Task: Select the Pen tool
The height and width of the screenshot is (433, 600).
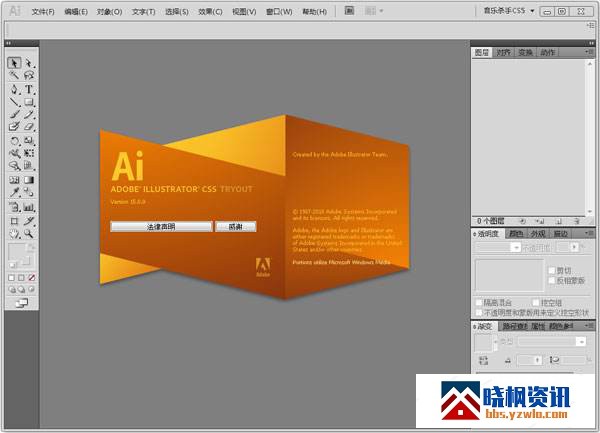Action: click(14, 88)
